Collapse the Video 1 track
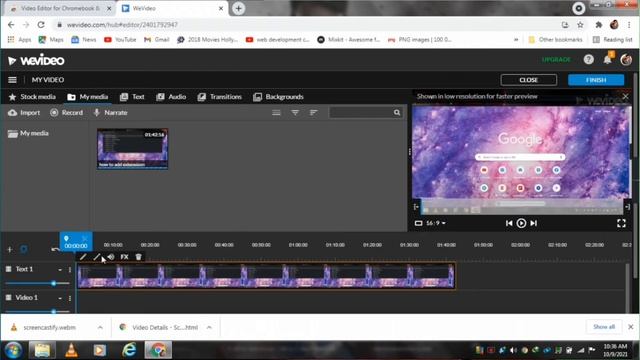This screenshot has width=640, height=360. (60, 298)
